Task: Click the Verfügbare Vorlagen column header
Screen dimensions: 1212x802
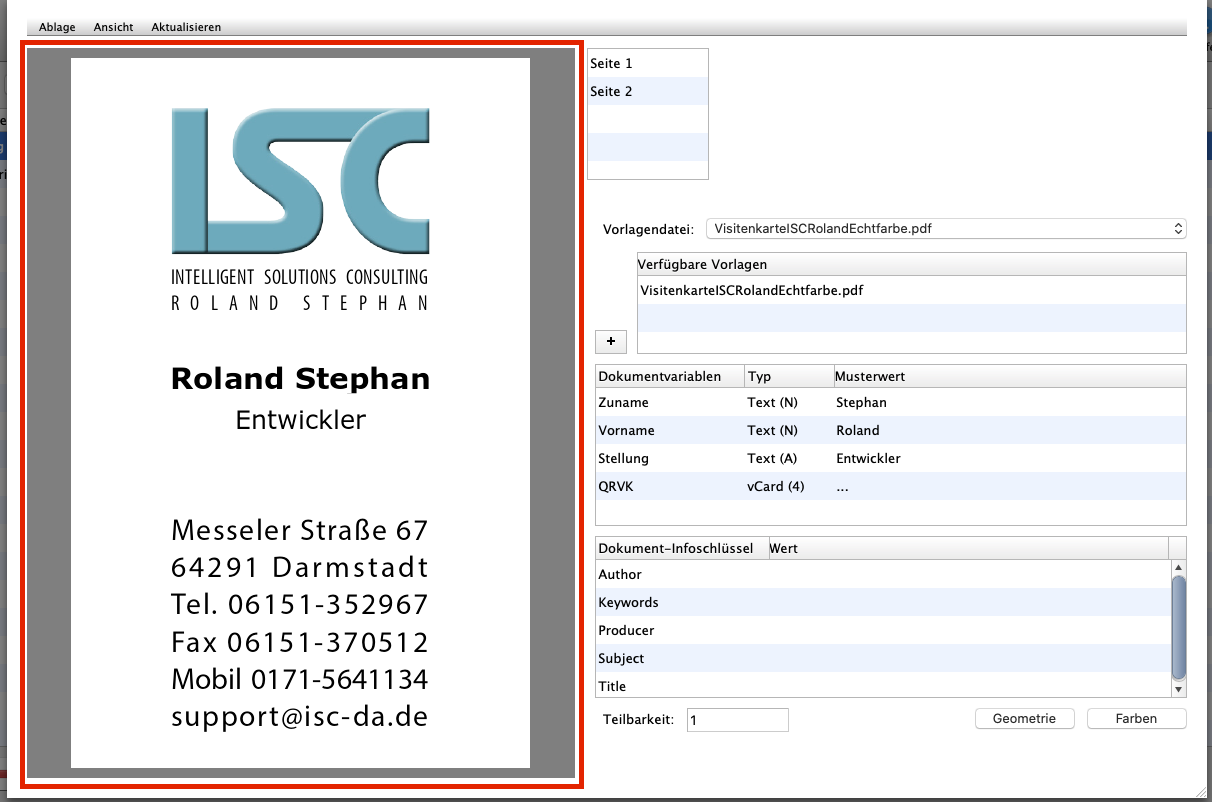Action: click(911, 264)
